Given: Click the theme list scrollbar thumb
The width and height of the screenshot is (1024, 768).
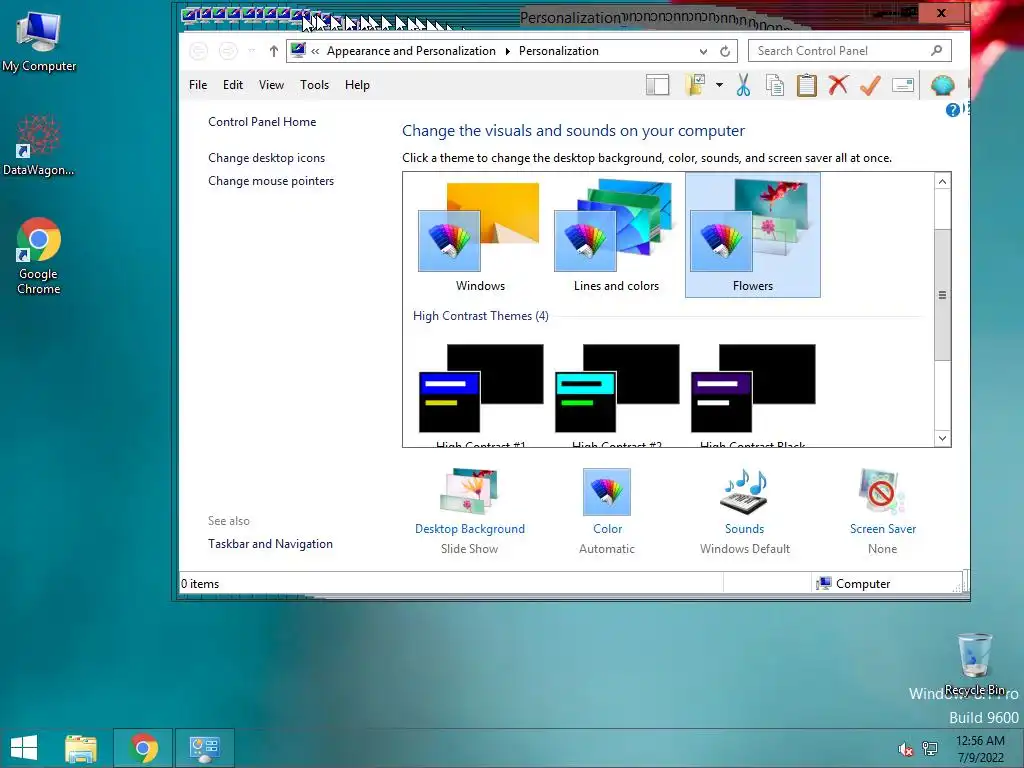Looking at the screenshot, I should [942, 295].
